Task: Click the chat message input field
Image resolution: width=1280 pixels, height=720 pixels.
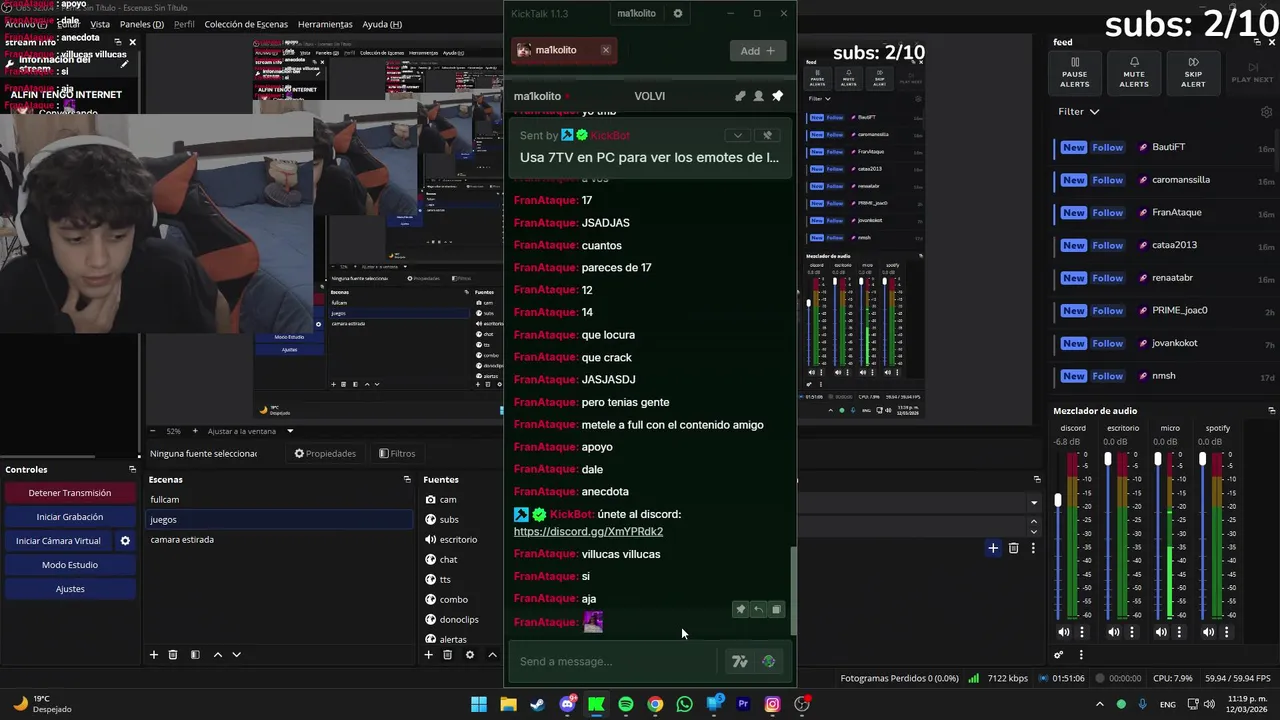Action: pyautogui.click(x=613, y=661)
